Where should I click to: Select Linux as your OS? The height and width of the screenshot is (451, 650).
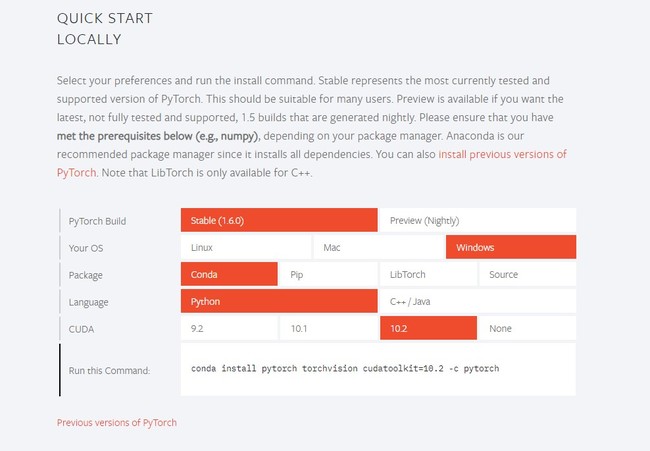click(246, 247)
